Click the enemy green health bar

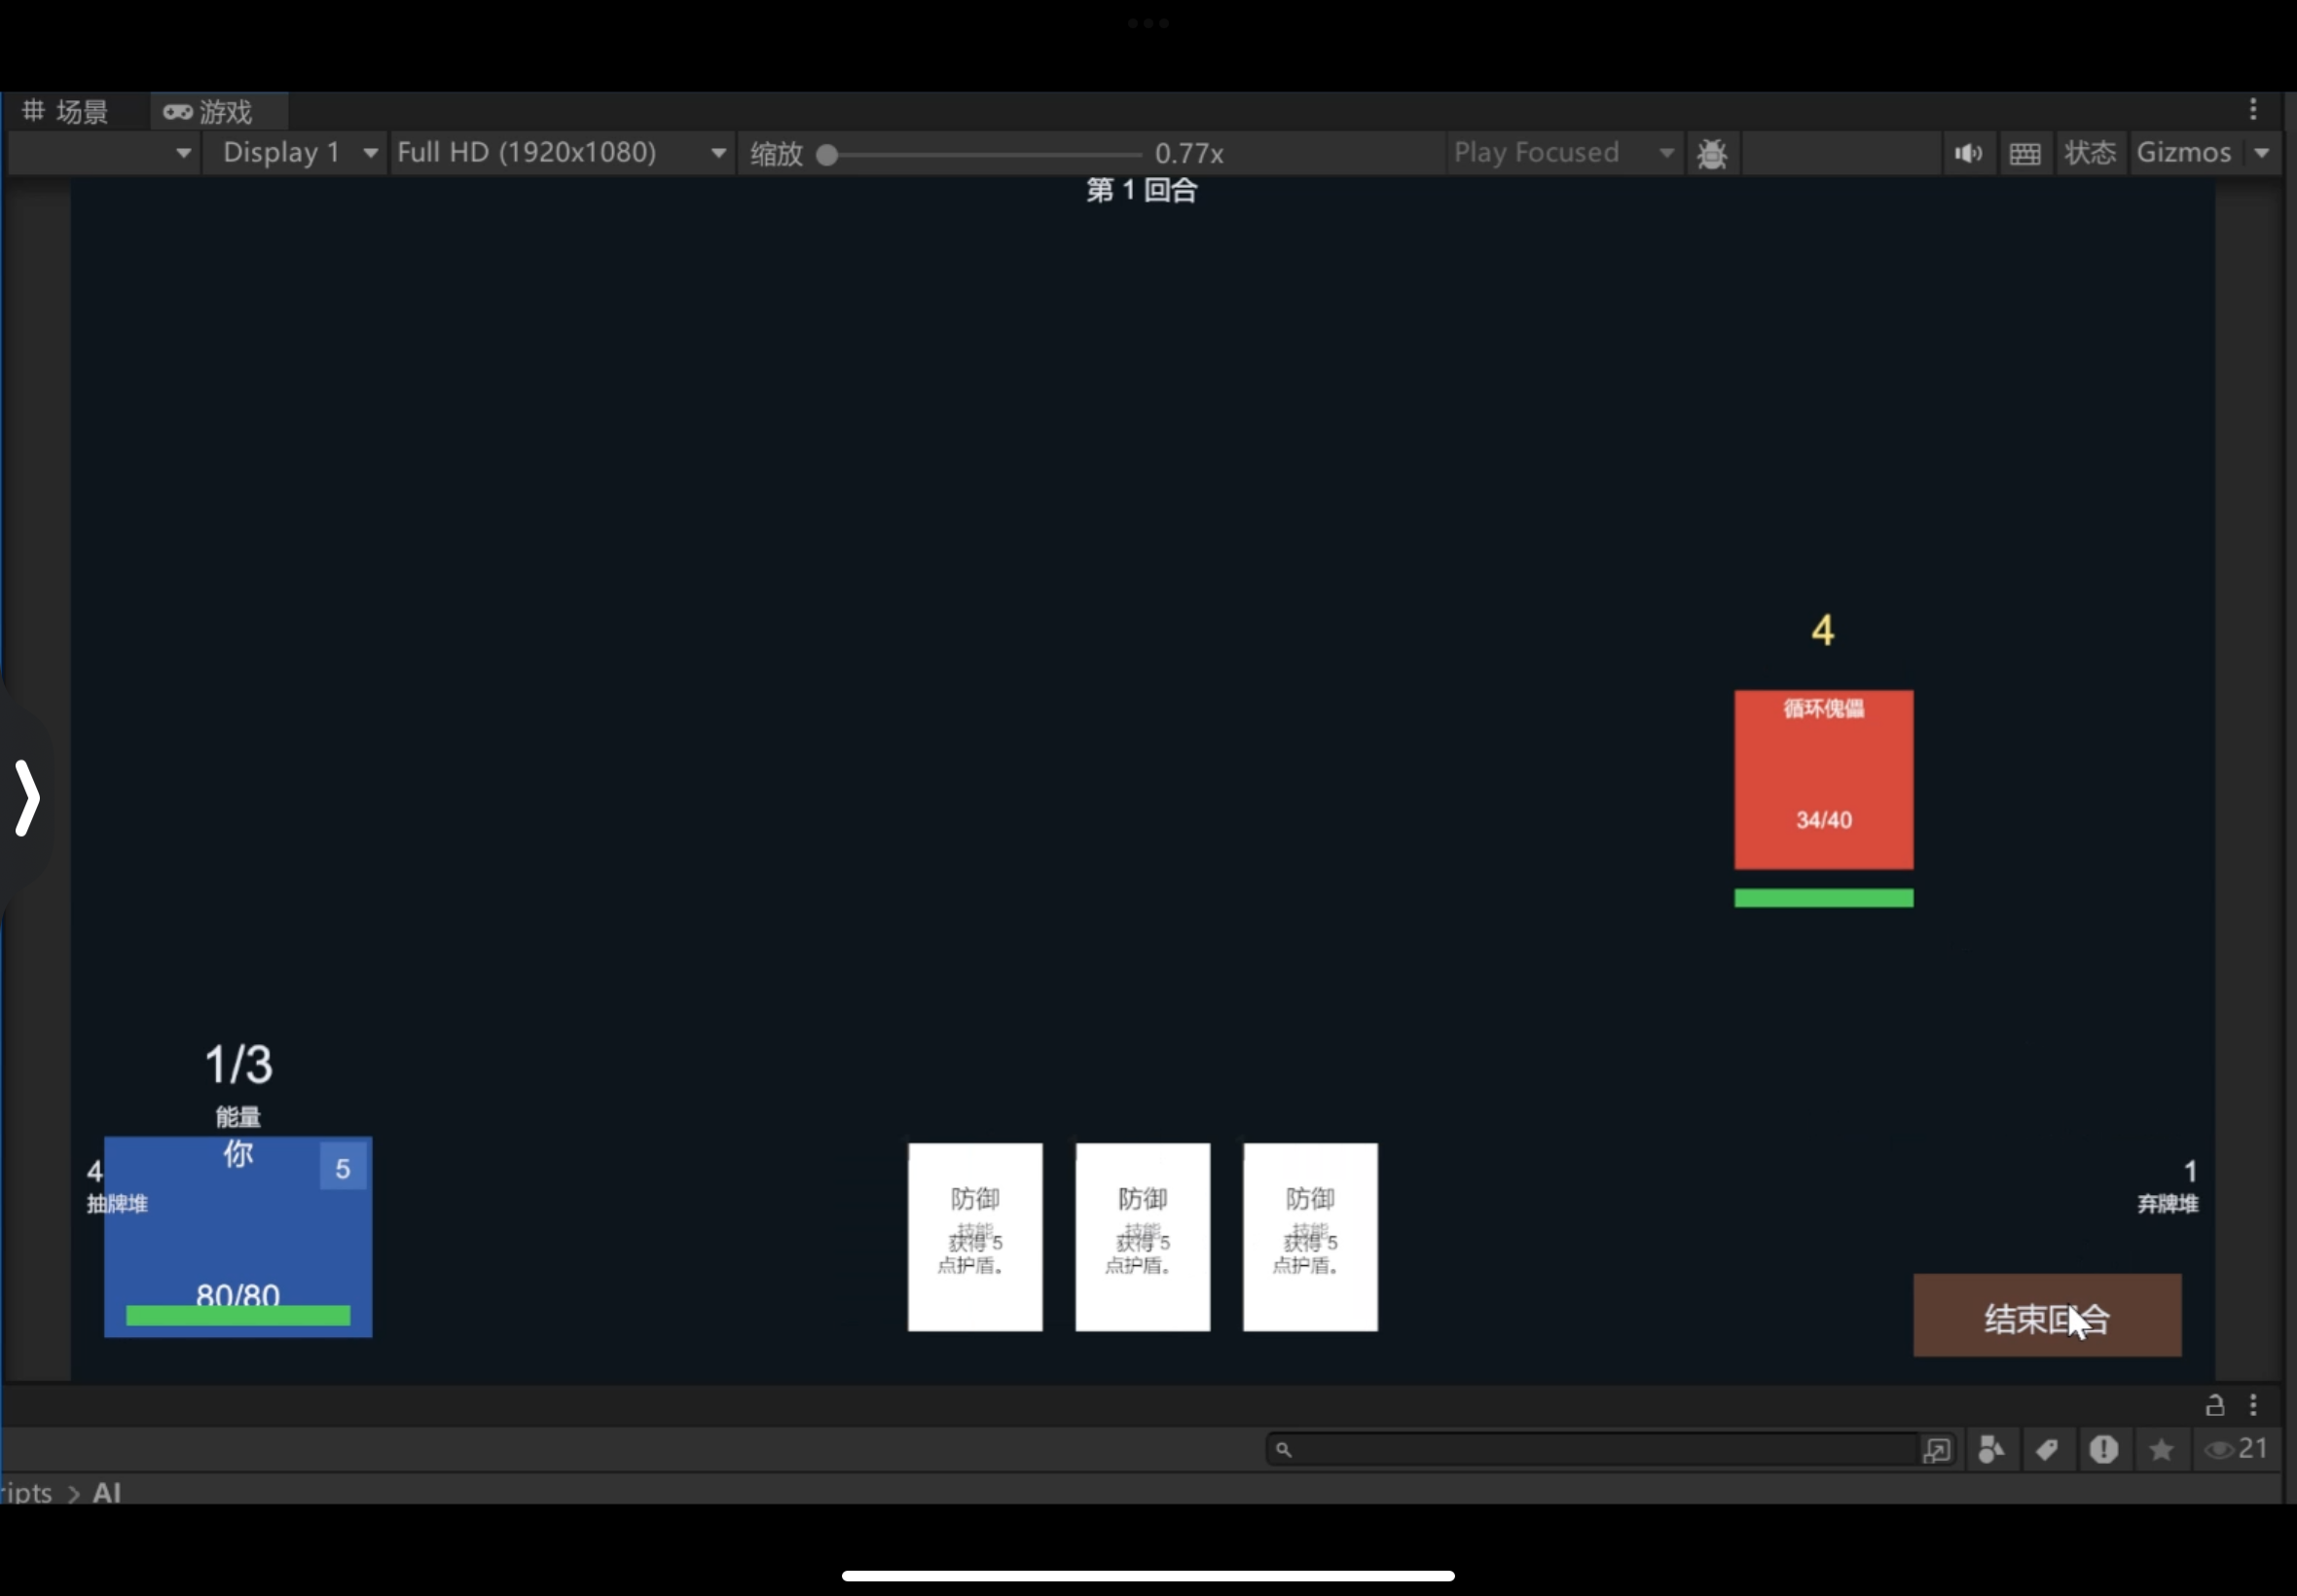pos(1823,898)
